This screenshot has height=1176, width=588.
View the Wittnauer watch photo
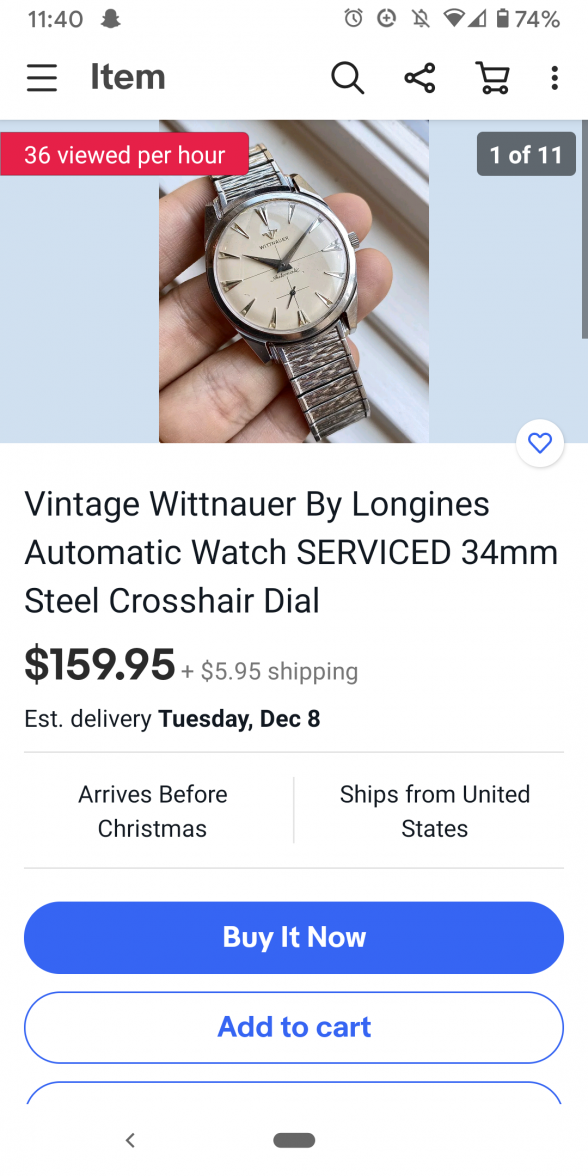(x=294, y=281)
